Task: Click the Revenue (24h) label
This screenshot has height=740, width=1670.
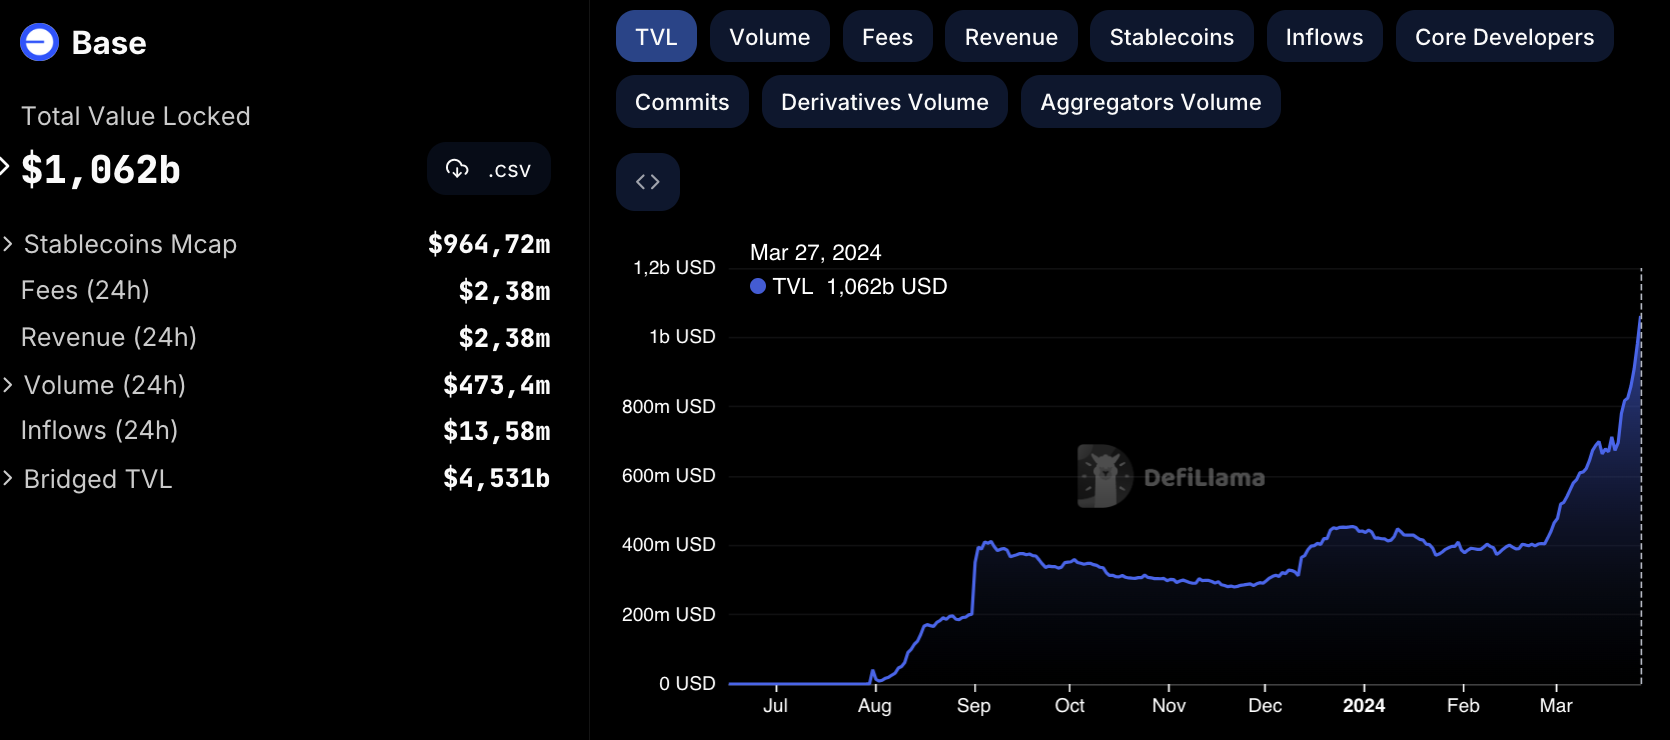Action: tap(109, 337)
